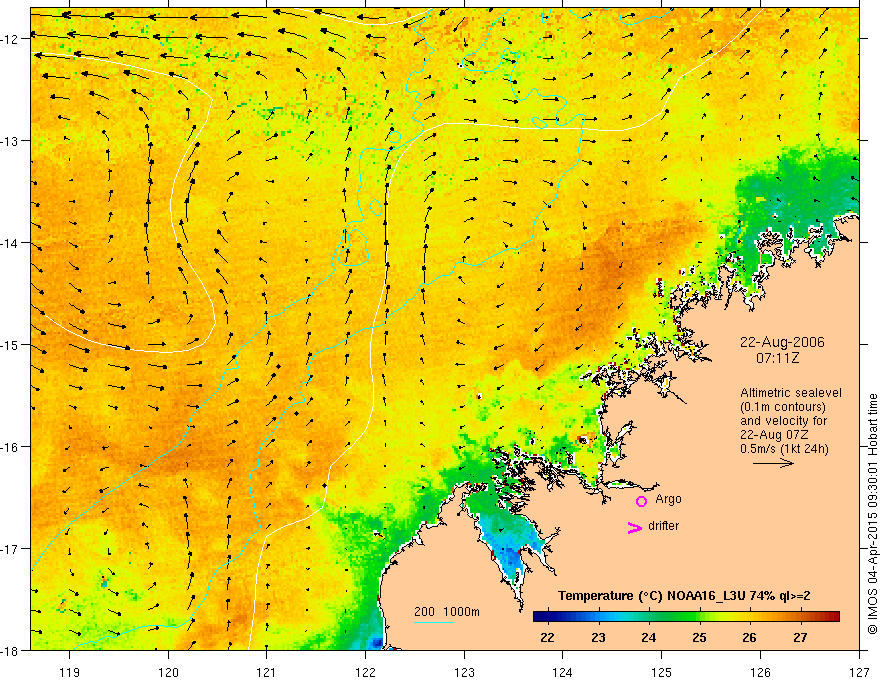The image size is (880, 680).
Task: Click the 'drifter' legend label
Action: [x=663, y=526]
